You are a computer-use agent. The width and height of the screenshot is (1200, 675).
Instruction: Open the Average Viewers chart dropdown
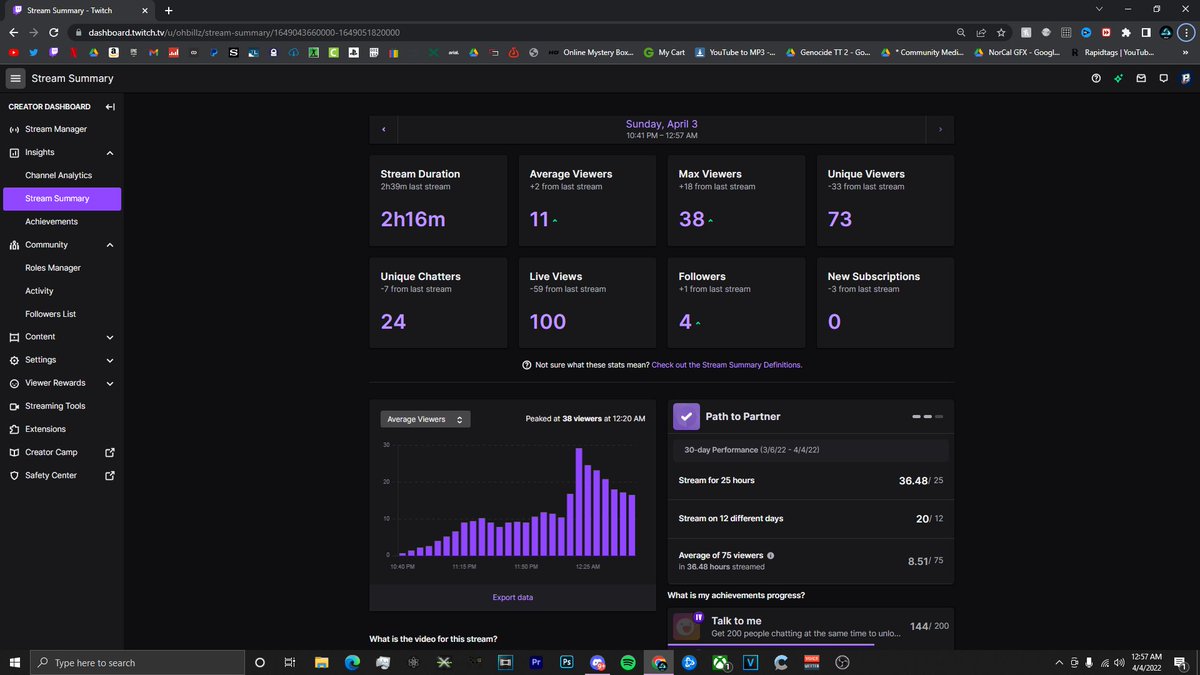tap(425, 420)
